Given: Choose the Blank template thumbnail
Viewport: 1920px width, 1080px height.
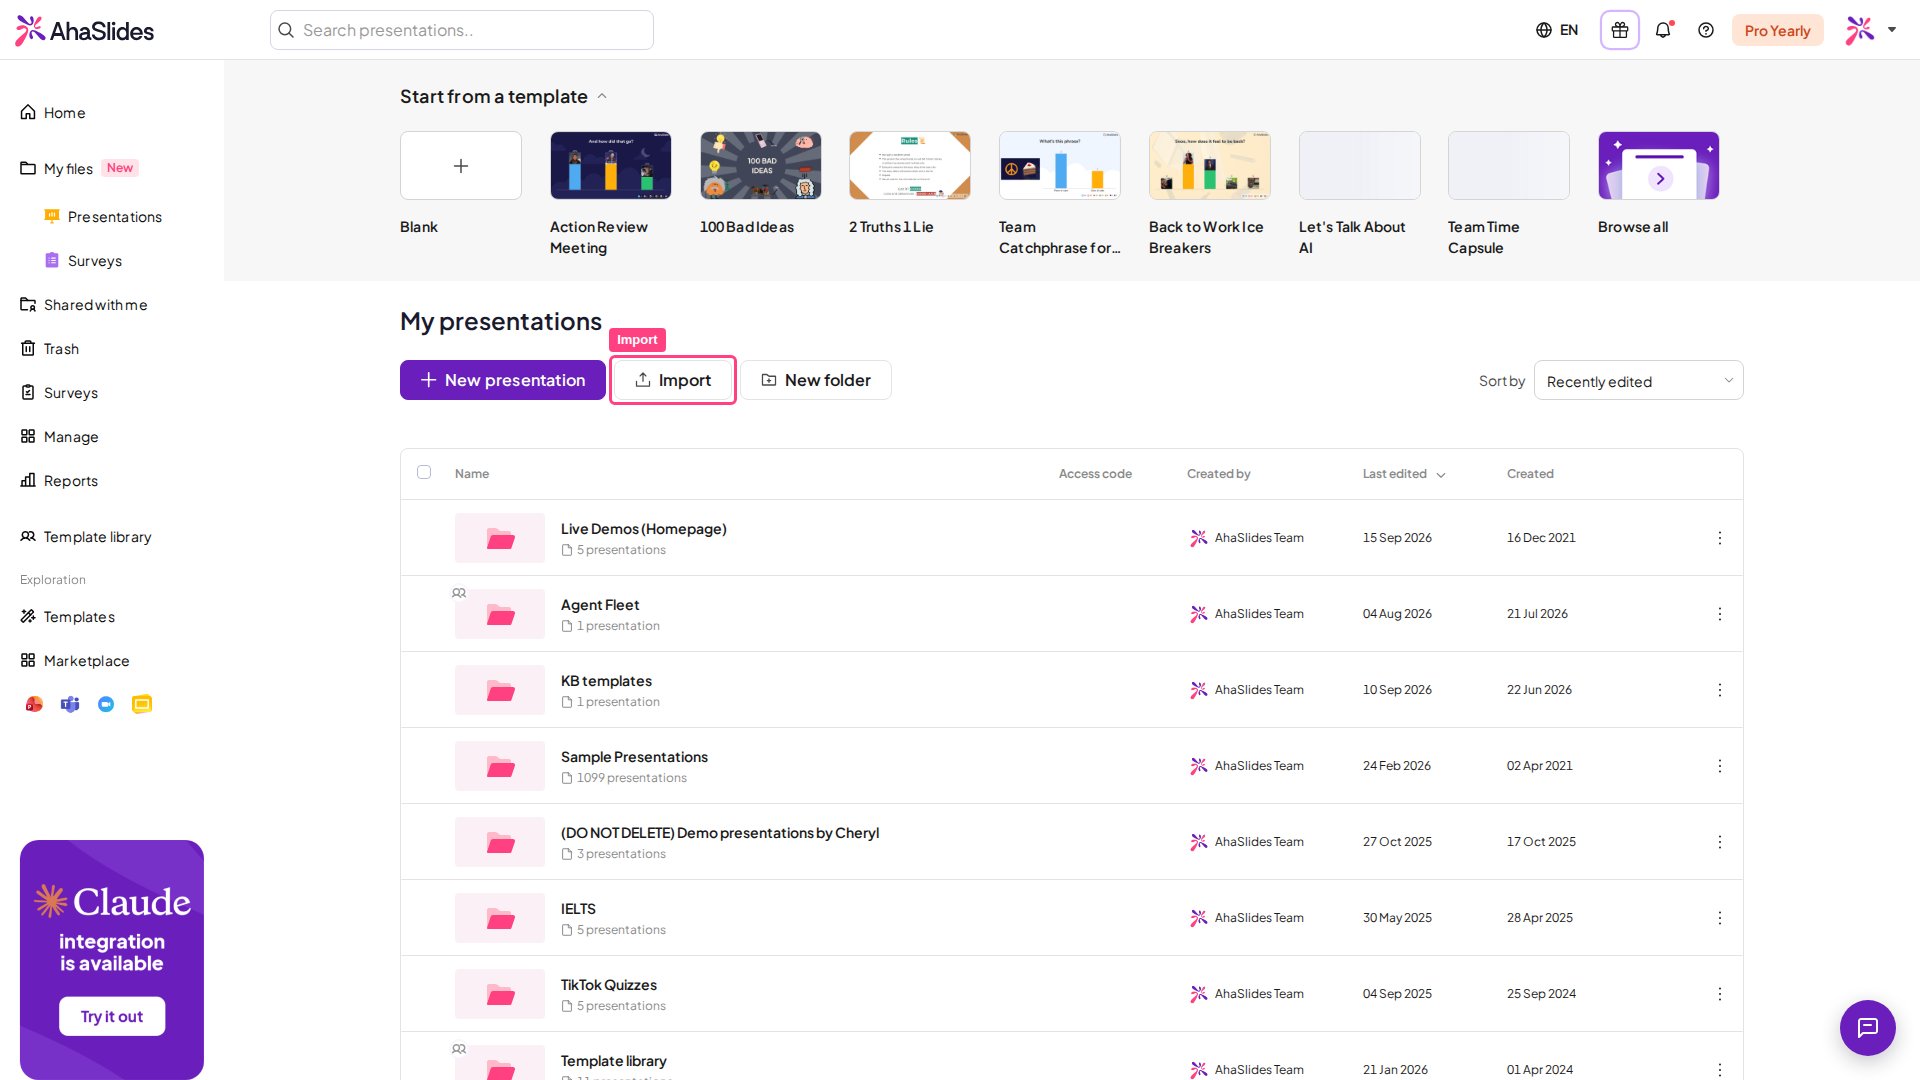Looking at the screenshot, I should pos(461,166).
